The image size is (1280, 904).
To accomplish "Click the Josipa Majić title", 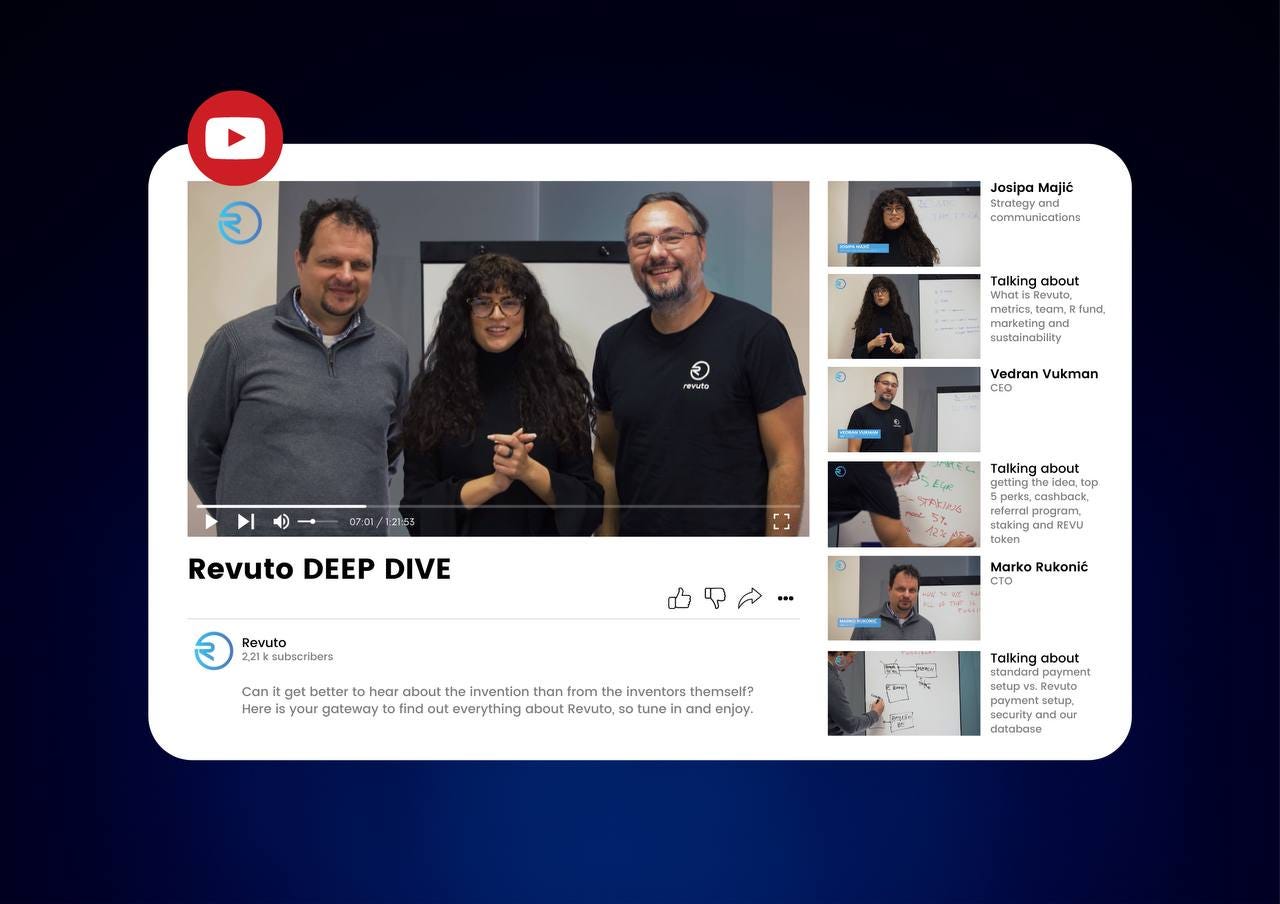I will (x=1031, y=188).
